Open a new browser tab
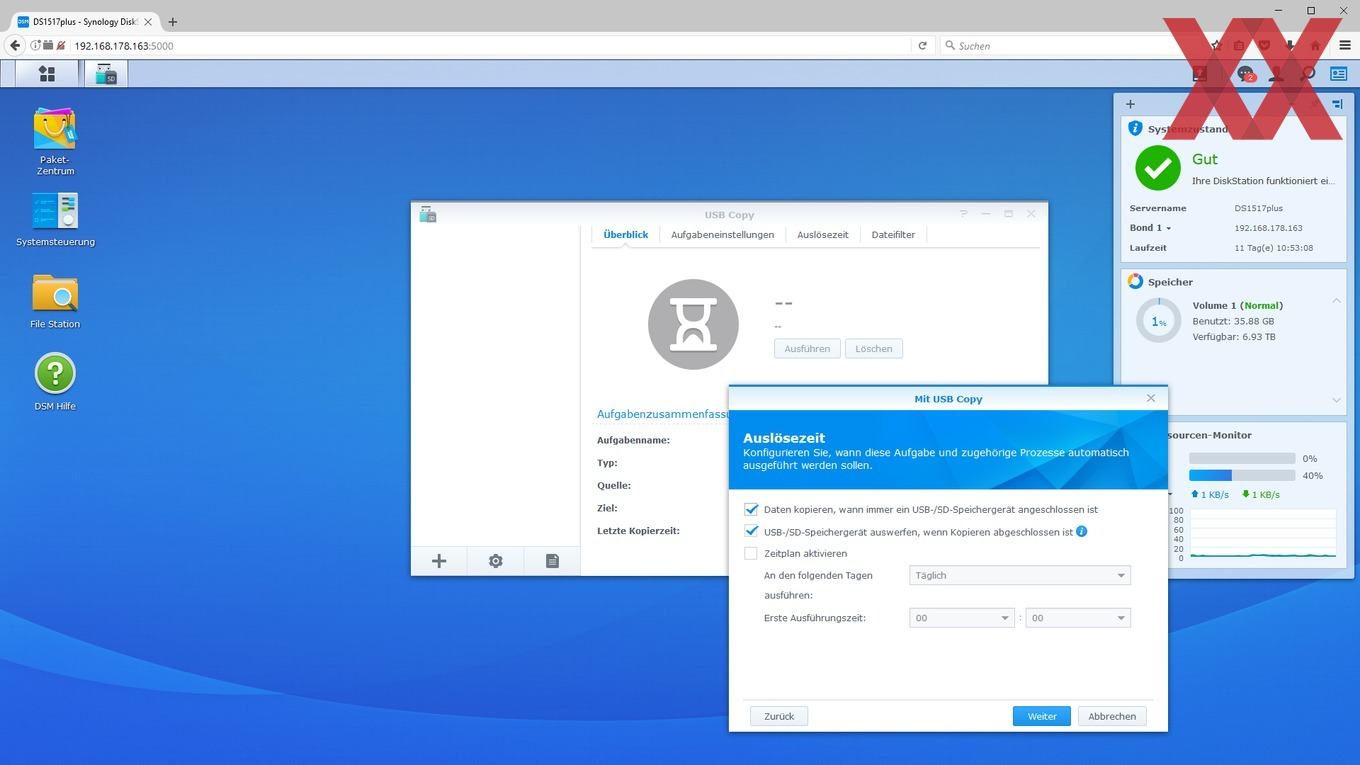Screen dimensions: 1360x765 (172, 21)
